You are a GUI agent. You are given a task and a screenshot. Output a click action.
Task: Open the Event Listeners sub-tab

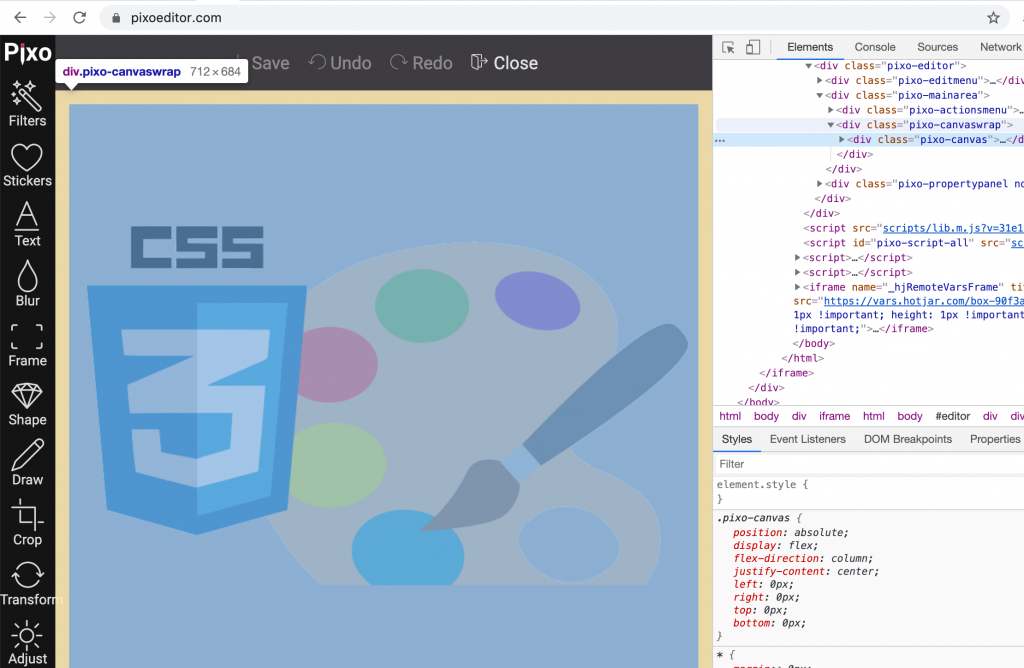point(807,439)
